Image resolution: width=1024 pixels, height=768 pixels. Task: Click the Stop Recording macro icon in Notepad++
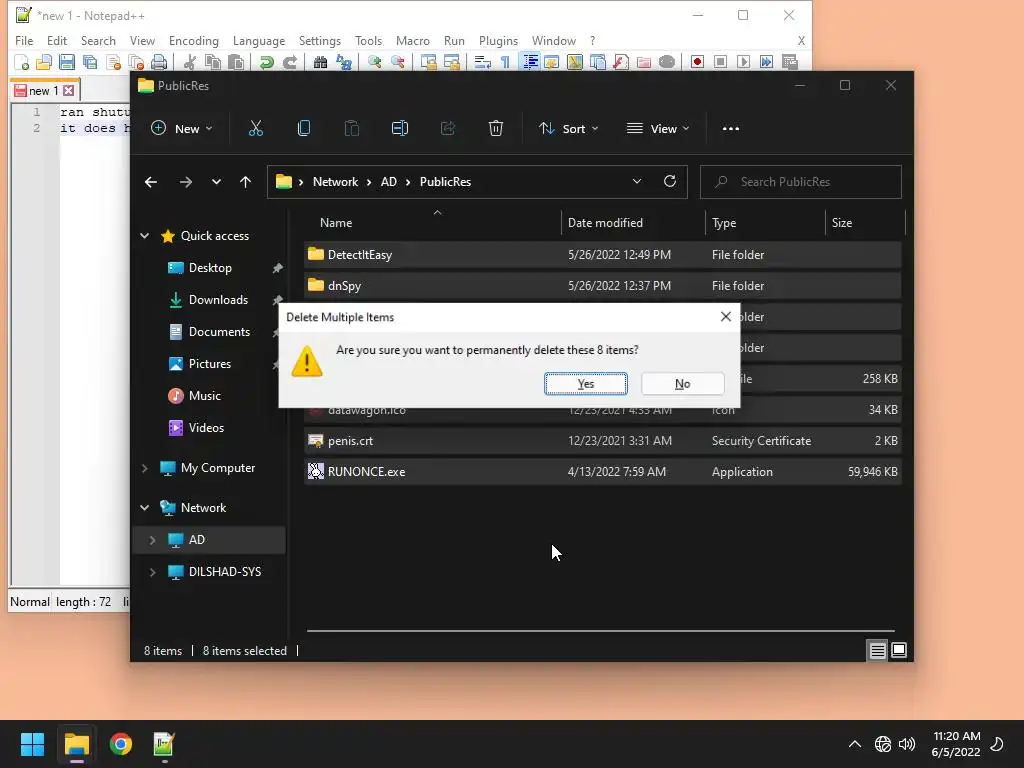click(720, 62)
